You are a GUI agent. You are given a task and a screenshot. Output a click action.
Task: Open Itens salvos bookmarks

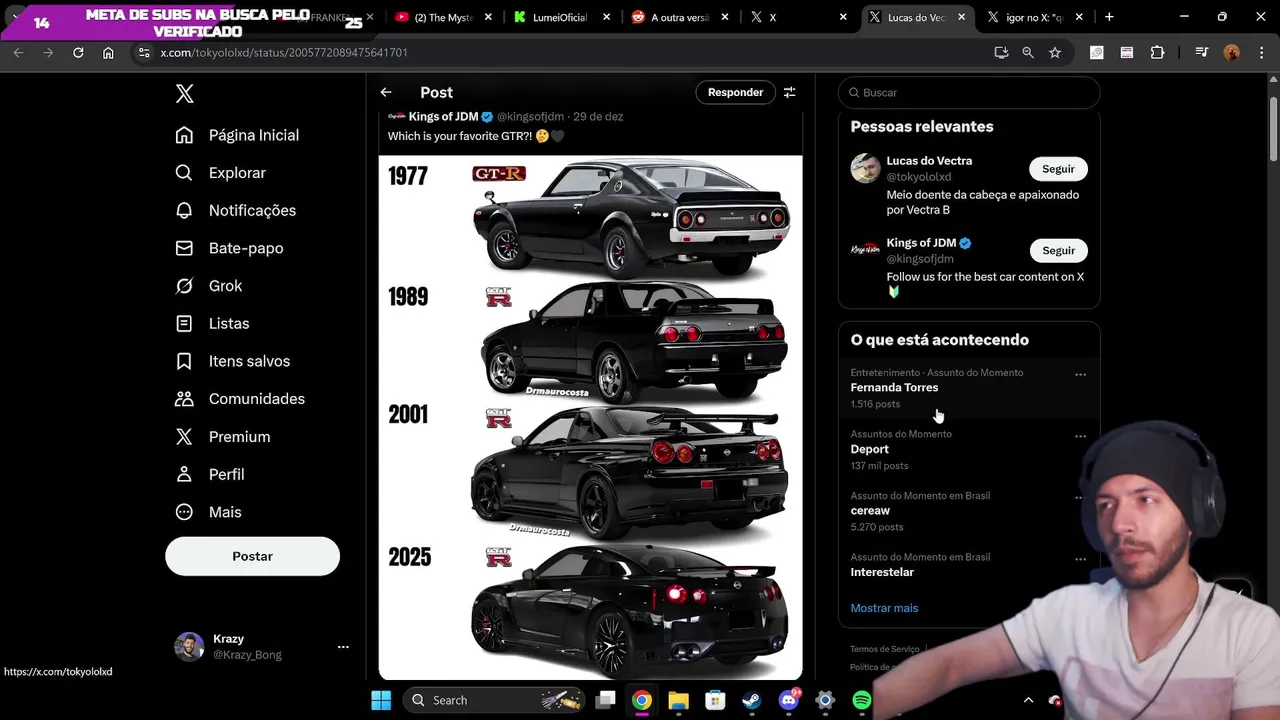pyautogui.click(x=233, y=361)
